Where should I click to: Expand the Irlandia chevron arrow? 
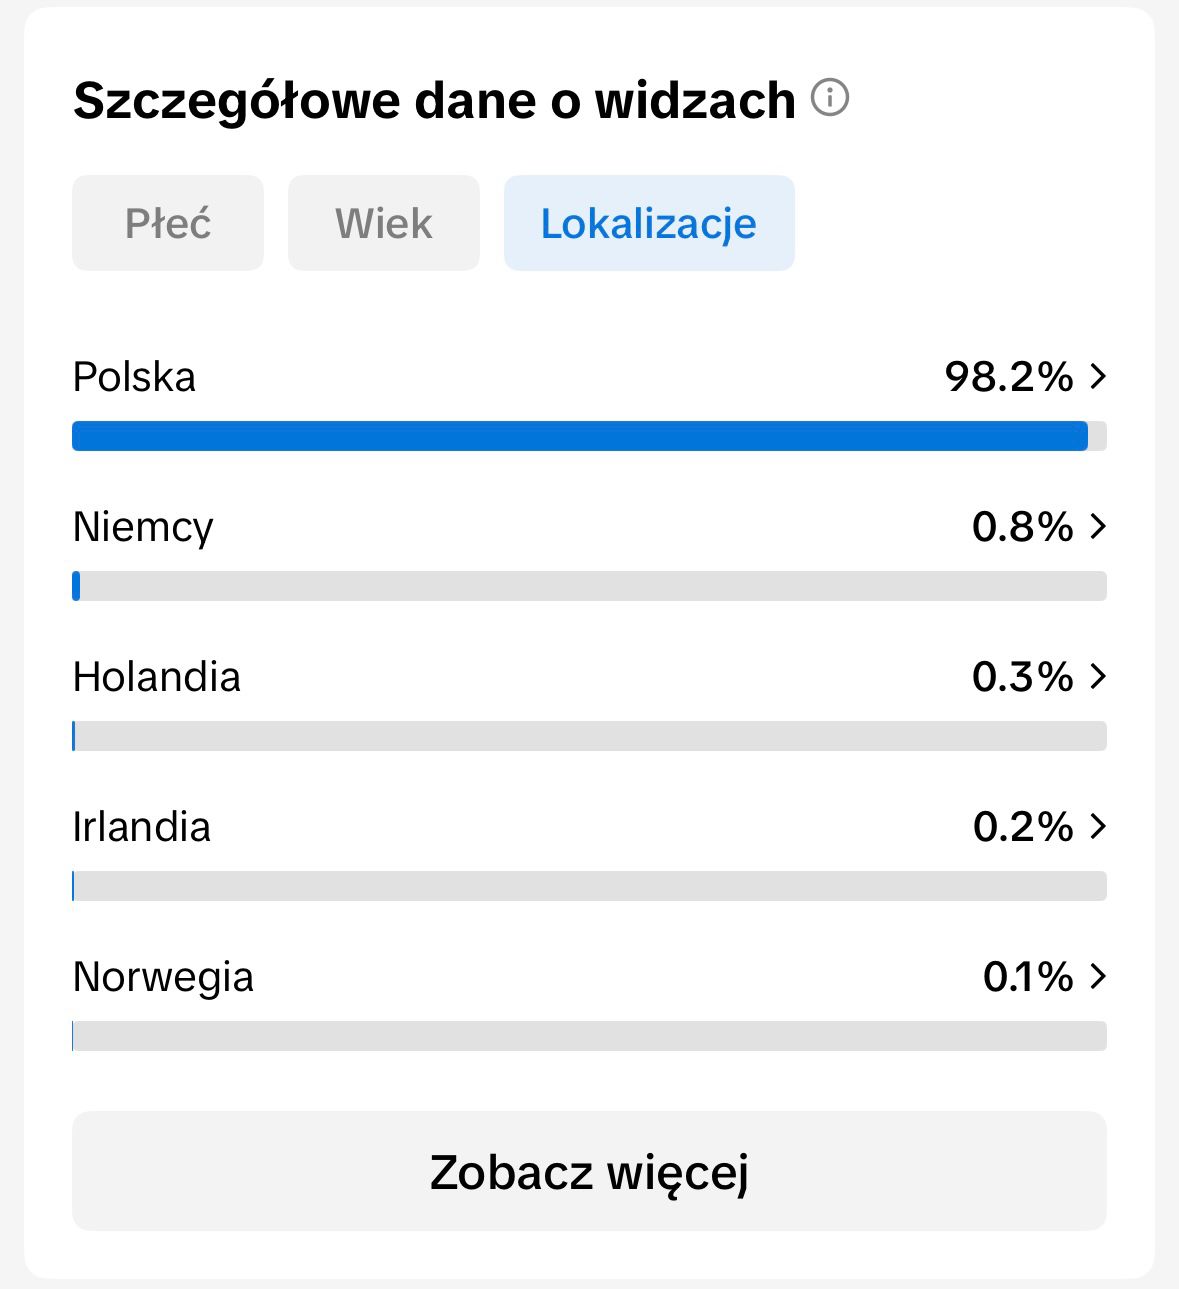(1098, 827)
